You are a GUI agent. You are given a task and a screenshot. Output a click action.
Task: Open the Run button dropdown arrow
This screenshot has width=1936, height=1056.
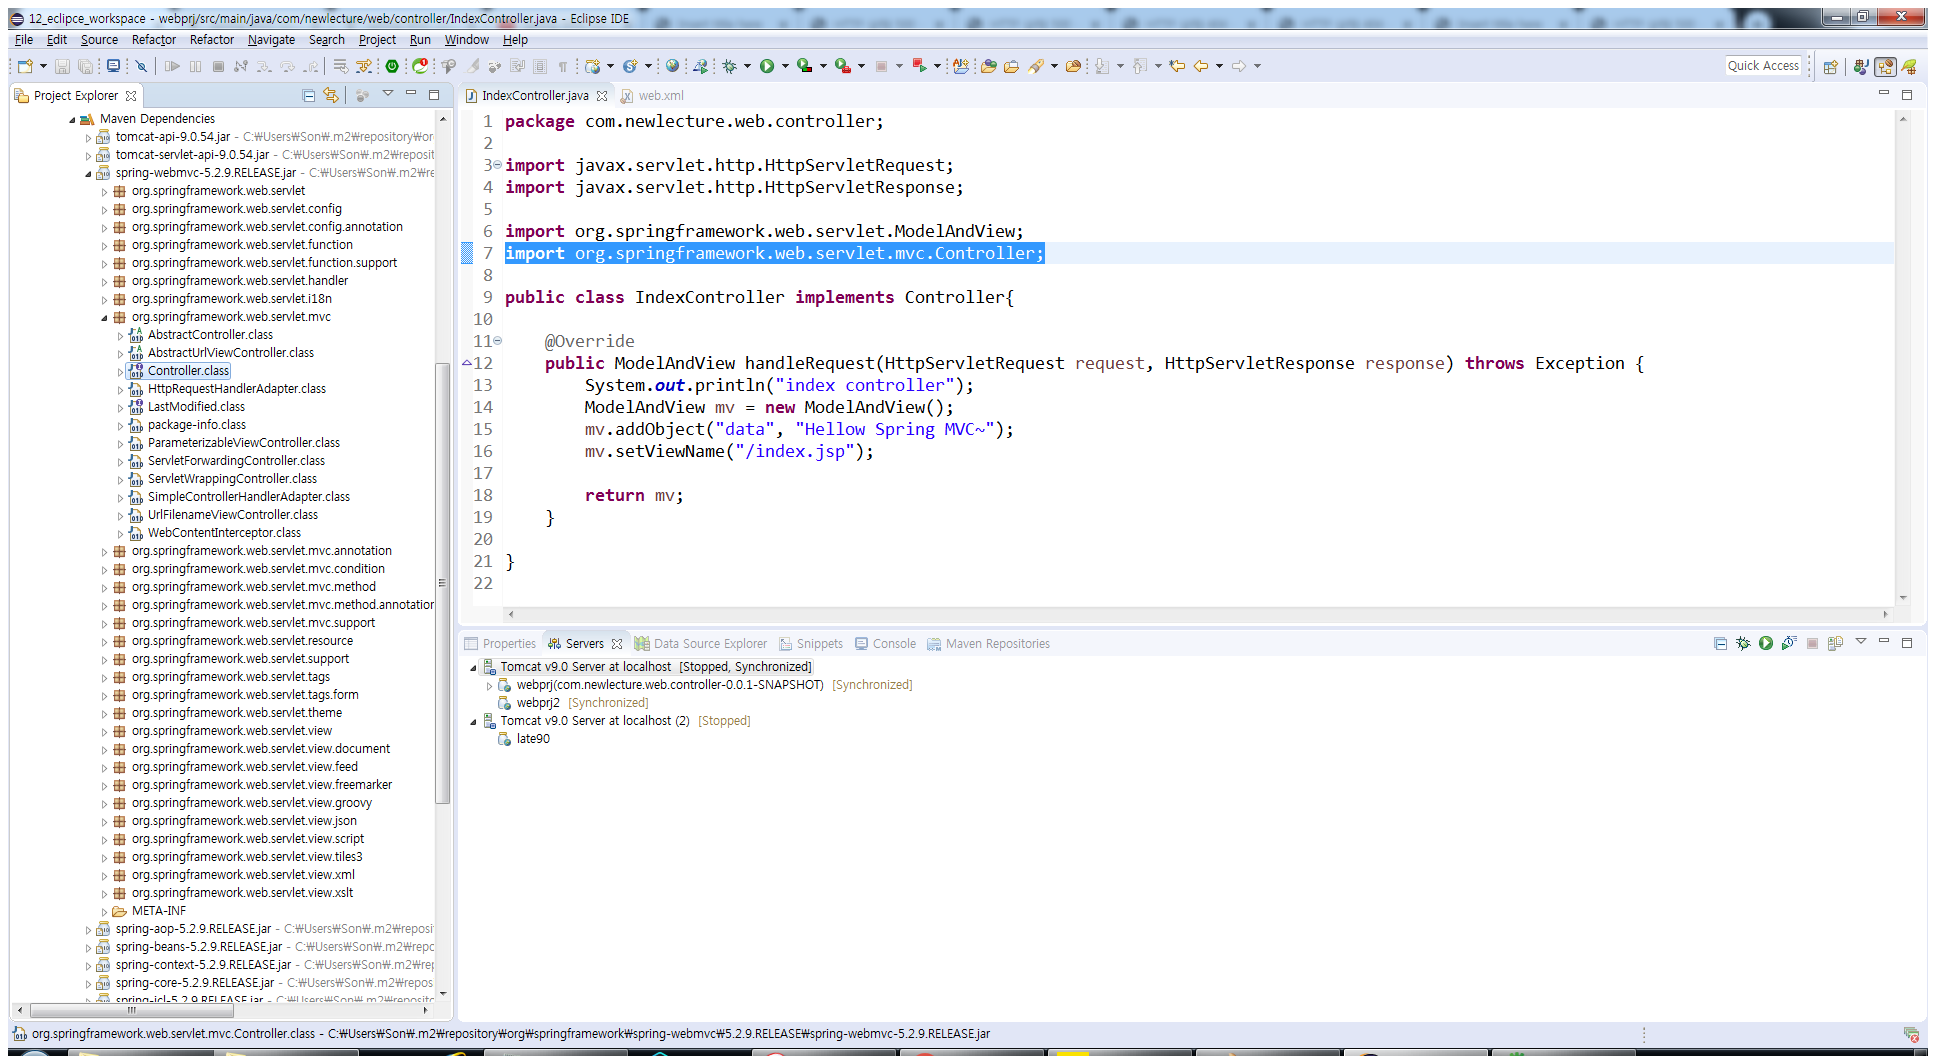point(785,66)
